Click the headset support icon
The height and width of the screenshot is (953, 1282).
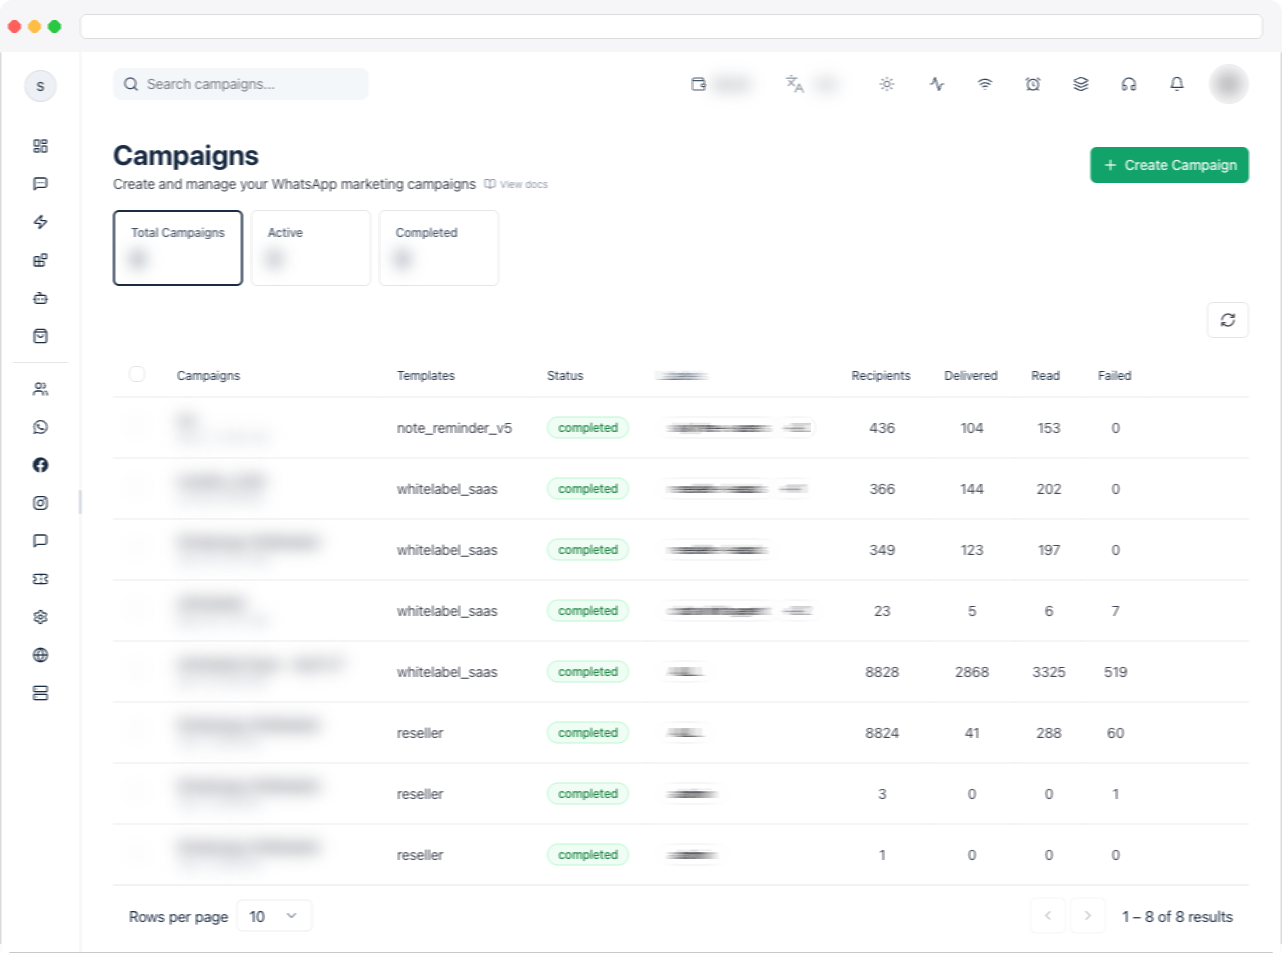point(1129,84)
